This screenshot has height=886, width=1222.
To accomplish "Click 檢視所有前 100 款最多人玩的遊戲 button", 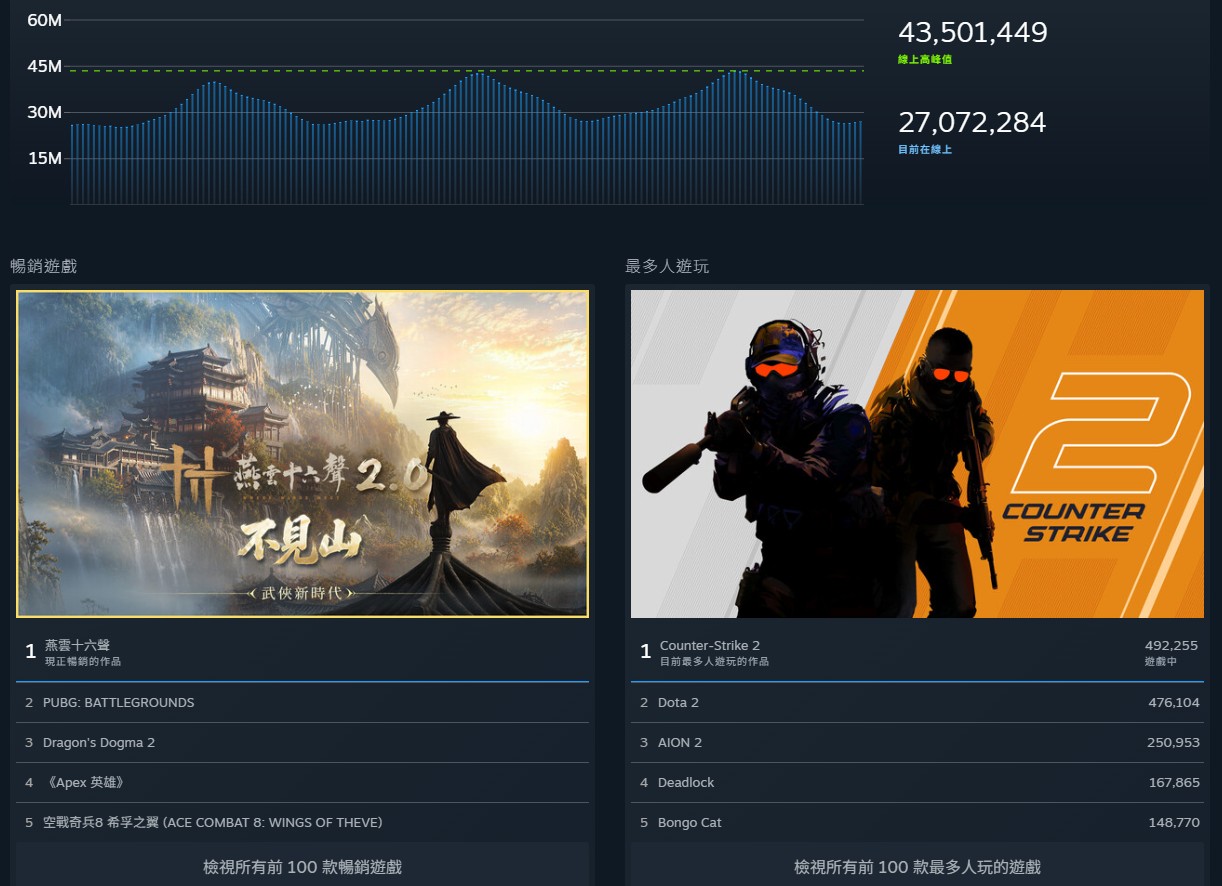I will 917,867.
